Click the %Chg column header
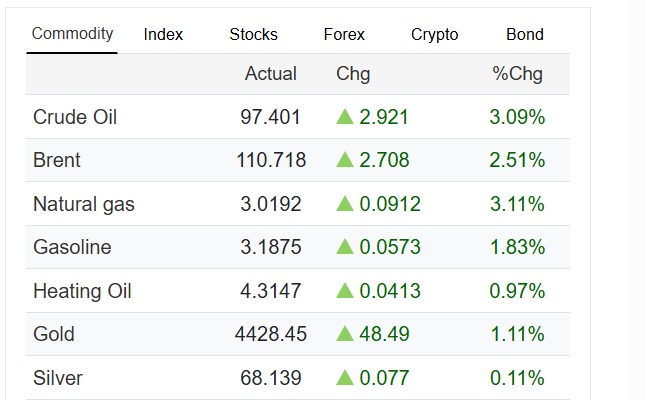 [518, 73]
